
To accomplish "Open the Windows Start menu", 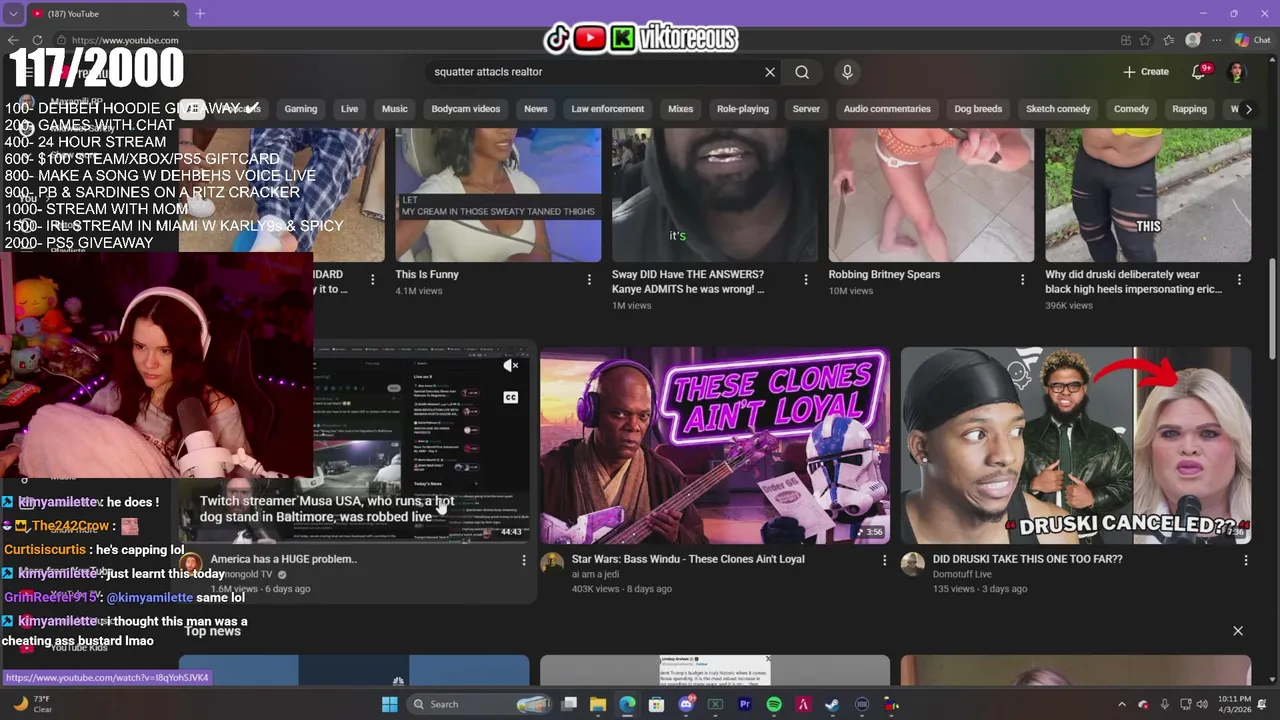I will (x=390, y=704).
